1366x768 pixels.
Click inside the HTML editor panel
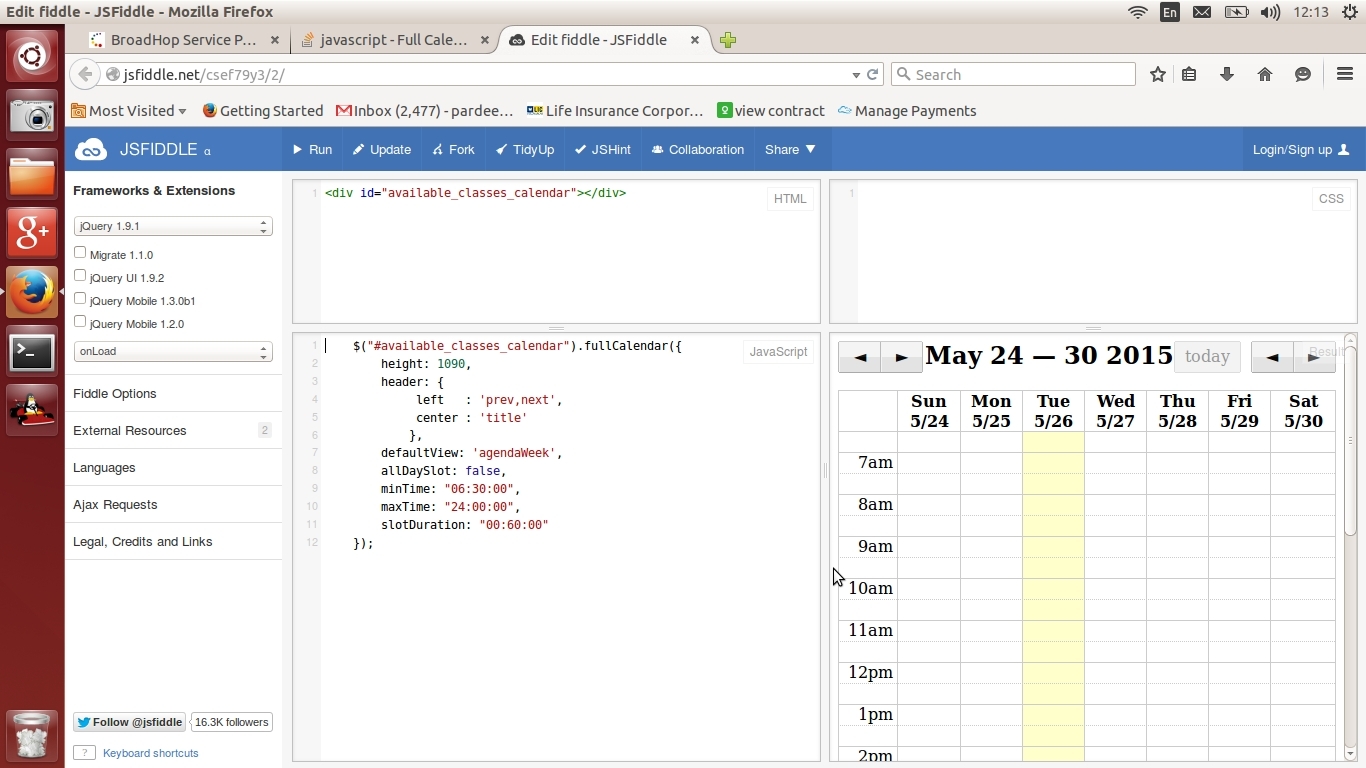tap(556, 251)
